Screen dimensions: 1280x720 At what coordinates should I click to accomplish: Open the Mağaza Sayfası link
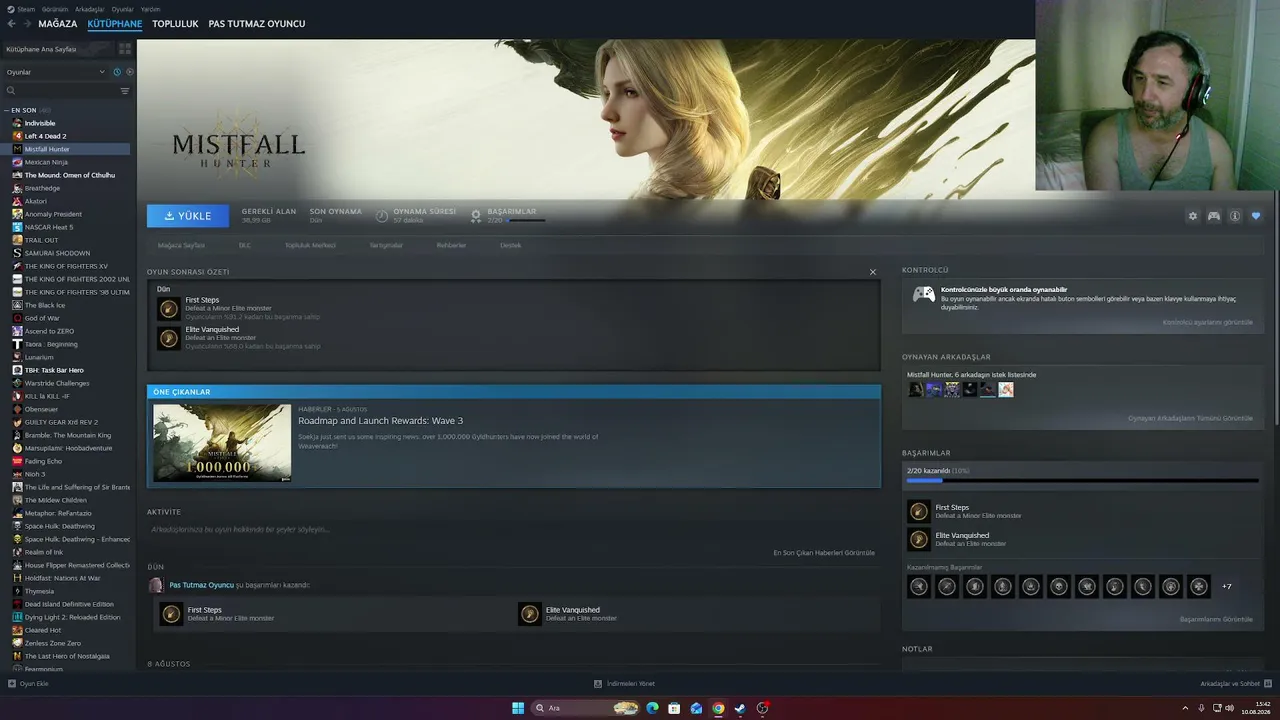coord(181,245)
